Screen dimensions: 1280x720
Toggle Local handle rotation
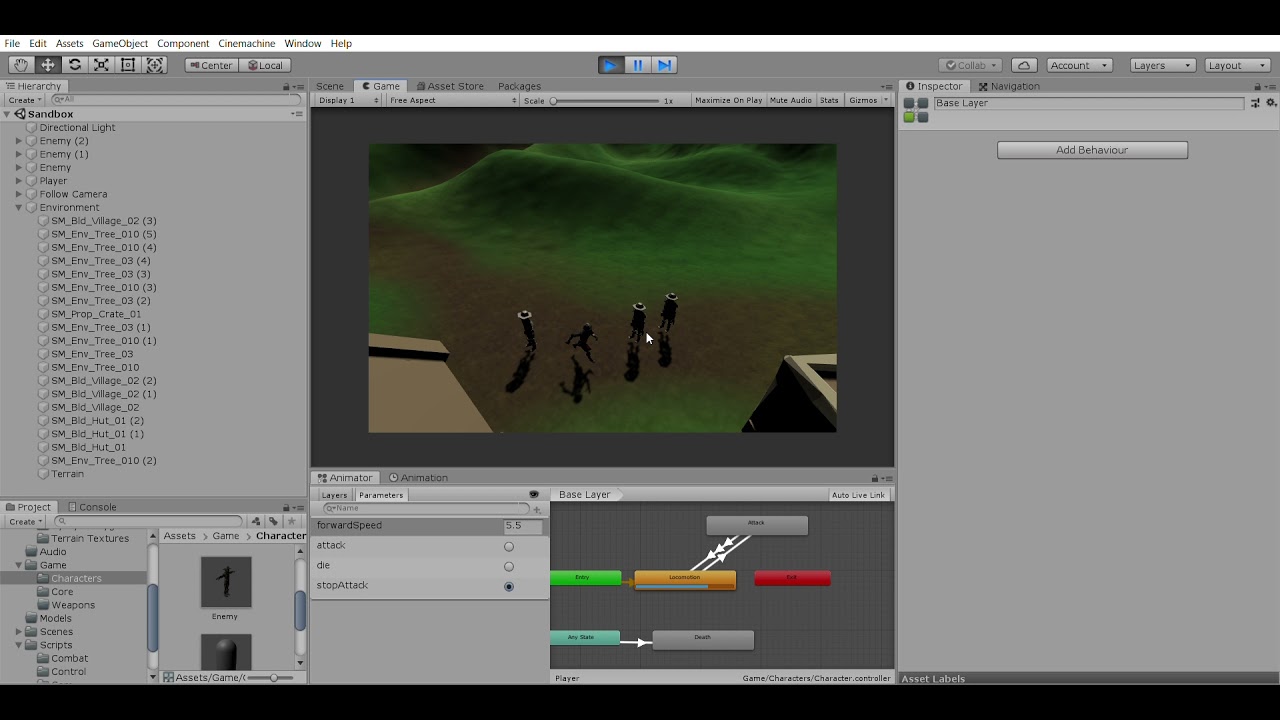coord(265,65)
